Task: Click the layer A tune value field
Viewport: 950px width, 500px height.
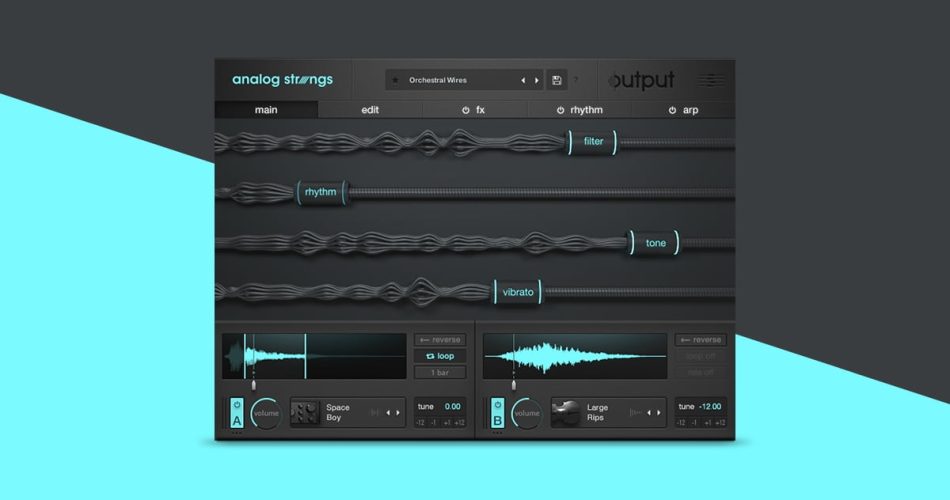Action: (452, 406)
